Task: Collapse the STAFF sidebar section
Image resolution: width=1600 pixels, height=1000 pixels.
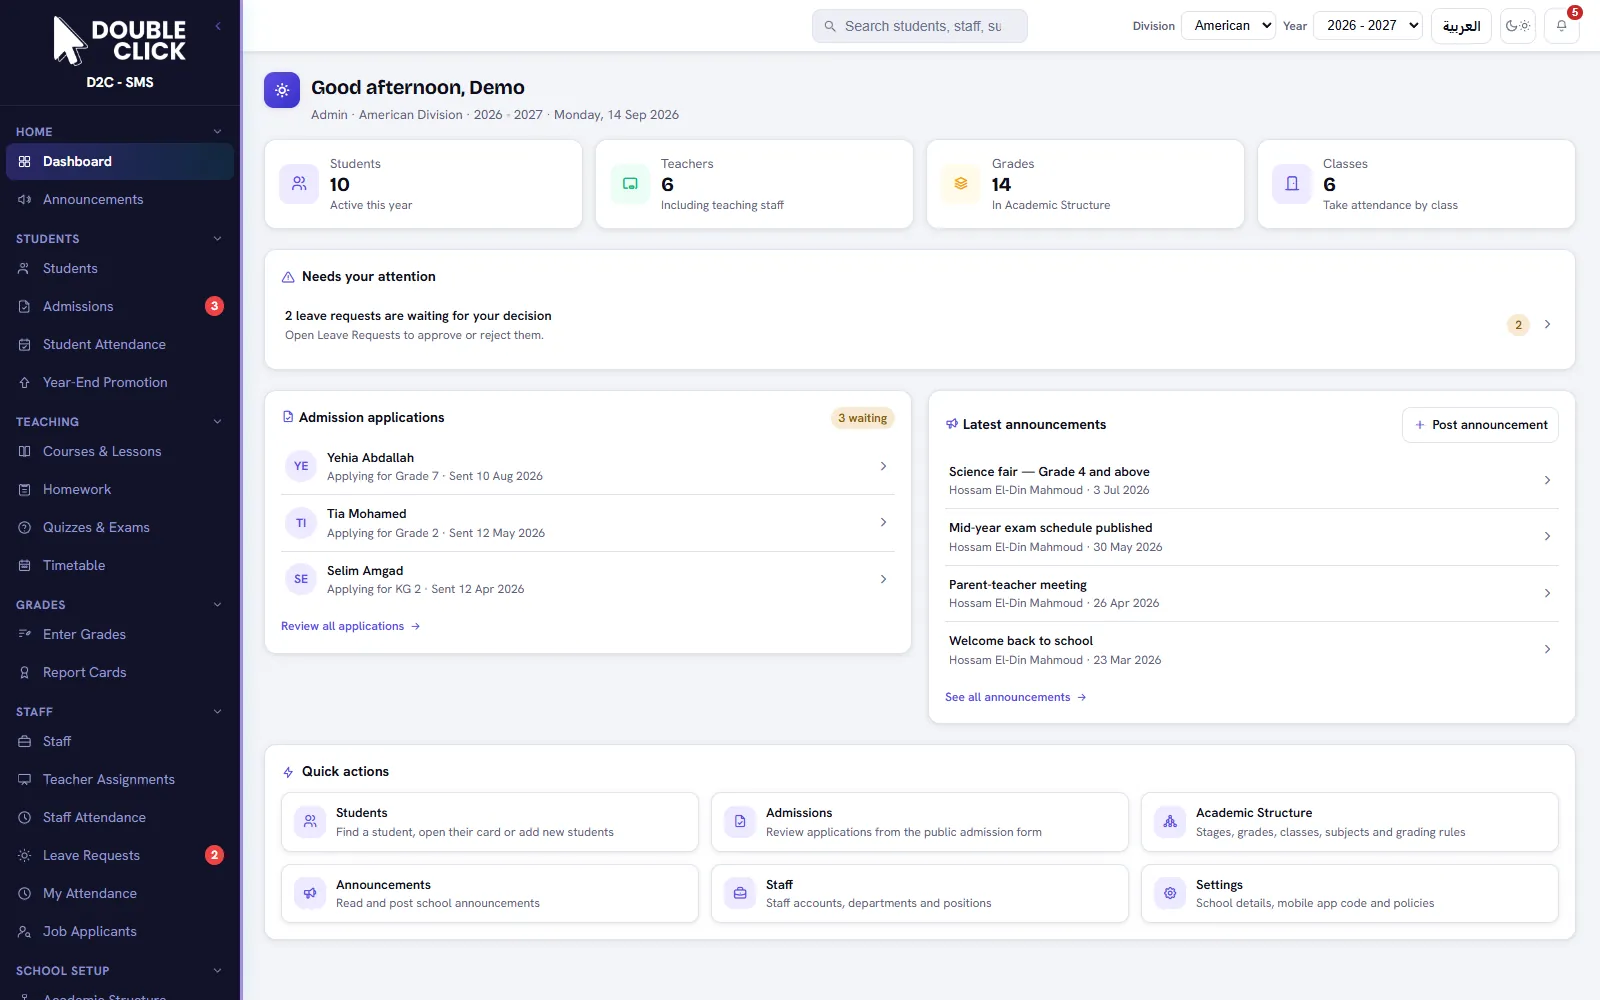Action: click(217, 711)
